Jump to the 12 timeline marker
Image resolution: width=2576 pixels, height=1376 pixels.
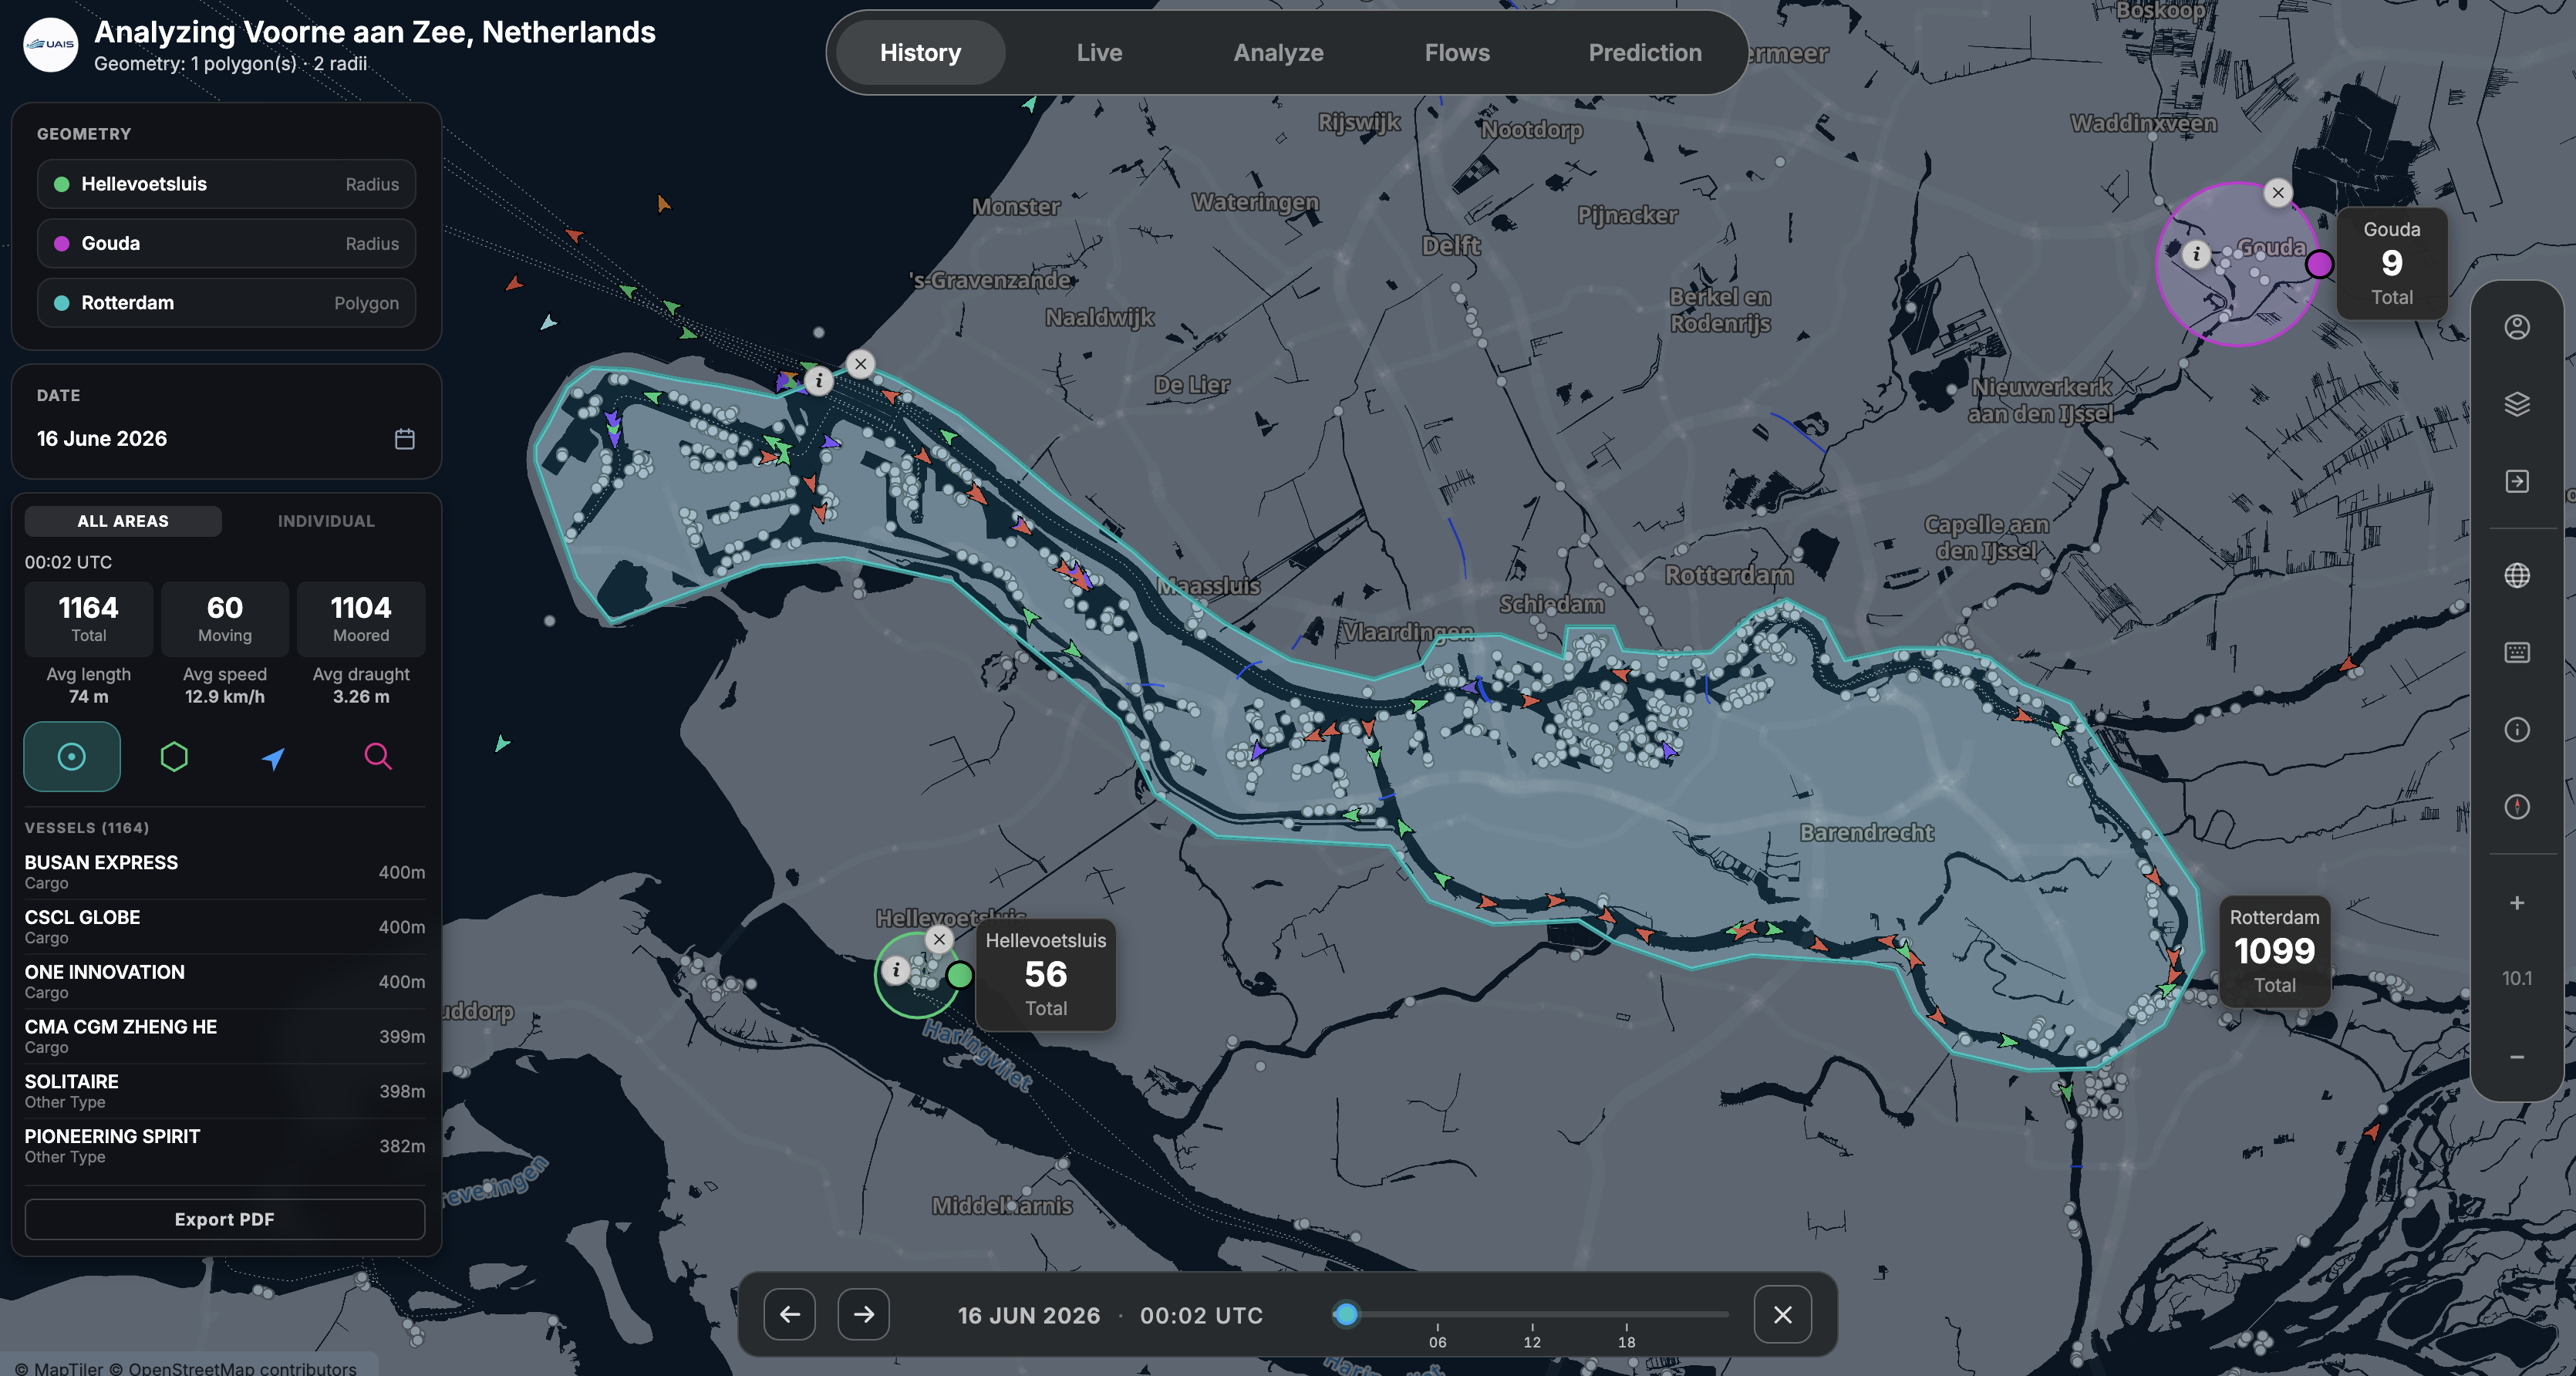(x=1532, y=1341)
